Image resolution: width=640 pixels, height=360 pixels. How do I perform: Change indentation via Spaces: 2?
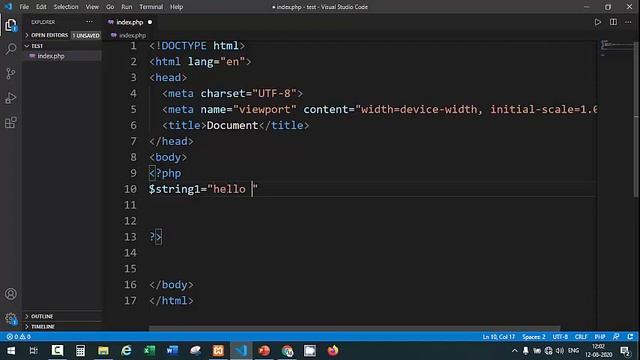[x=533, y=337]
